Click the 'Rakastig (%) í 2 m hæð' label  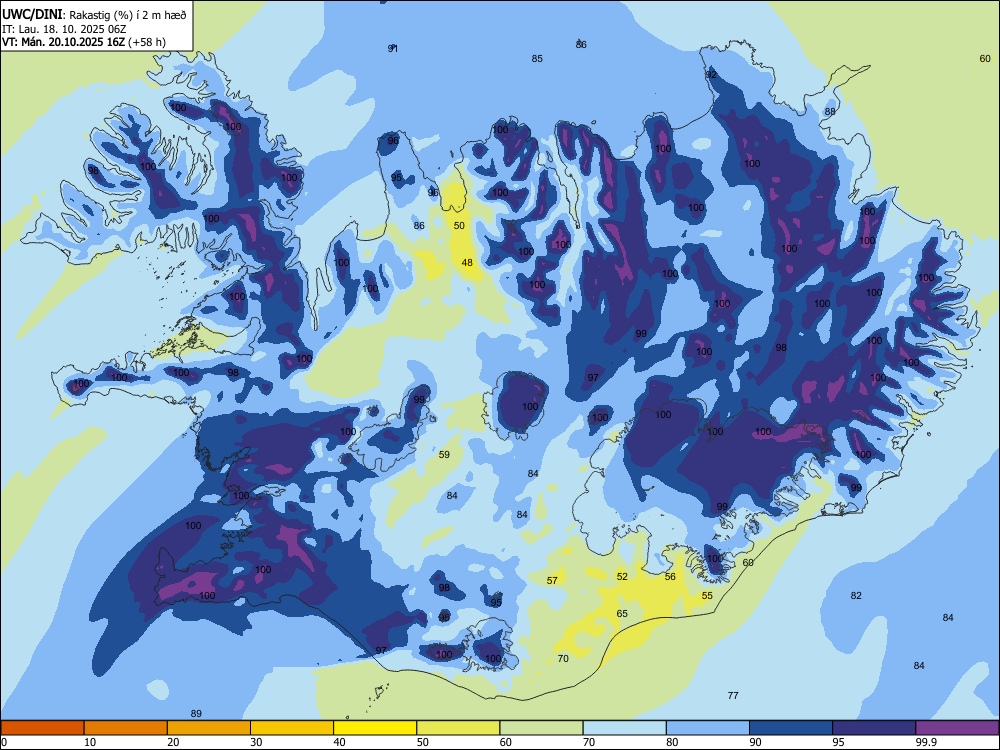pos(128,15)
